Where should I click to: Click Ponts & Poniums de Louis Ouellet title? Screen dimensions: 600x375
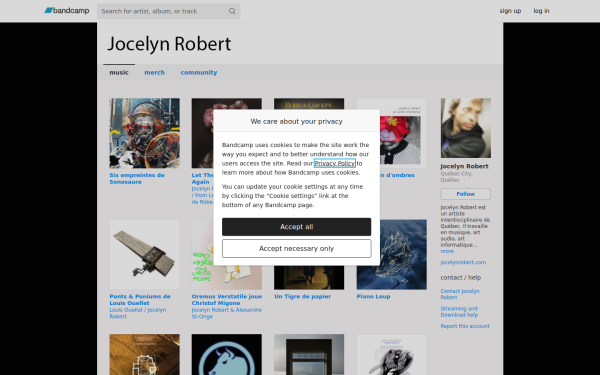[140, 300]
